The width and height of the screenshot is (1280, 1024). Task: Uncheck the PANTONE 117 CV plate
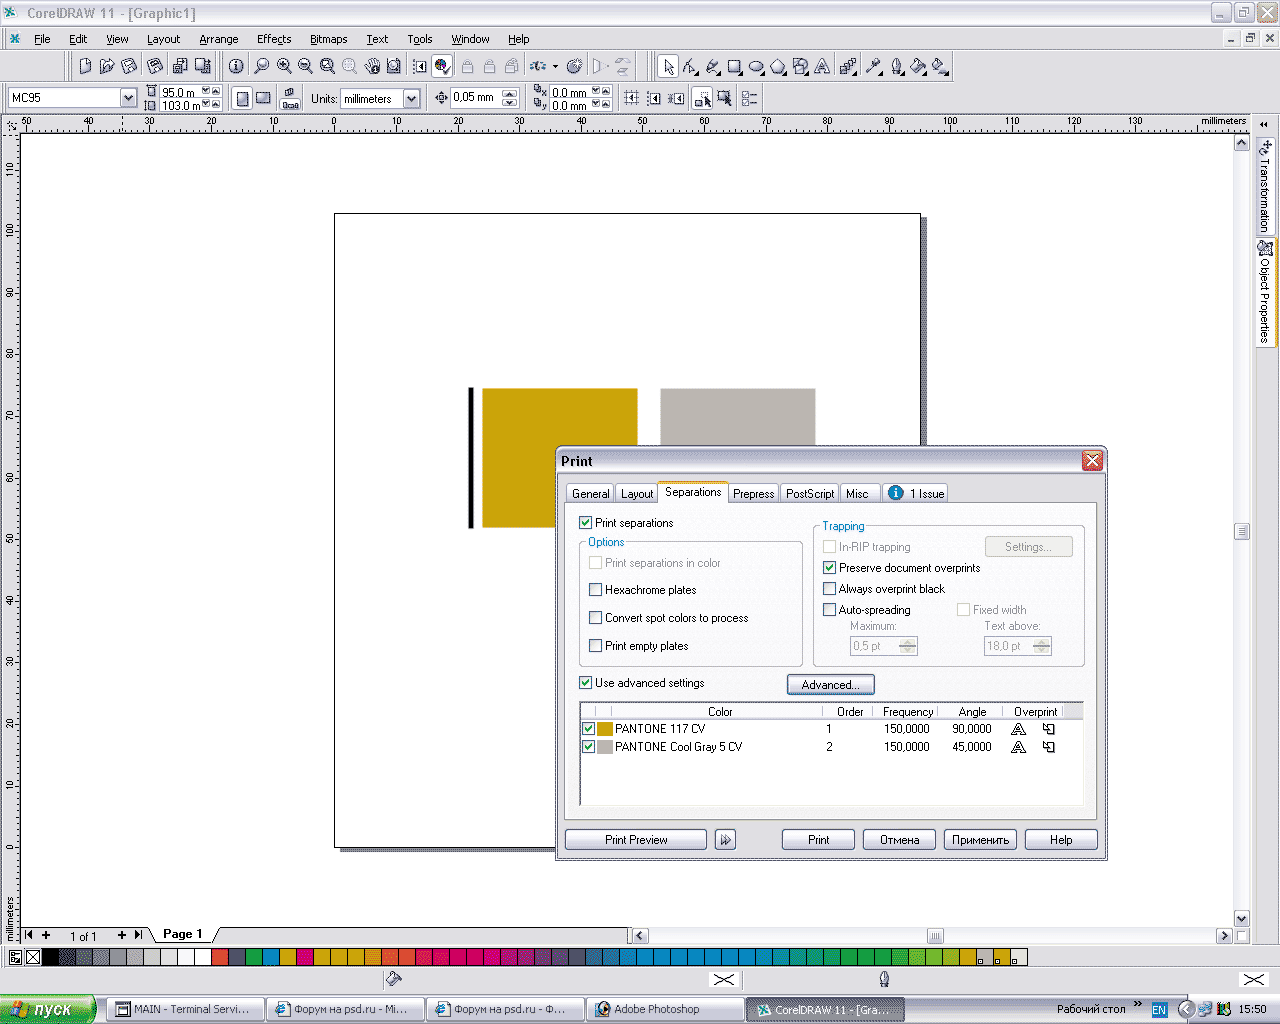click(x=589, y=729)
